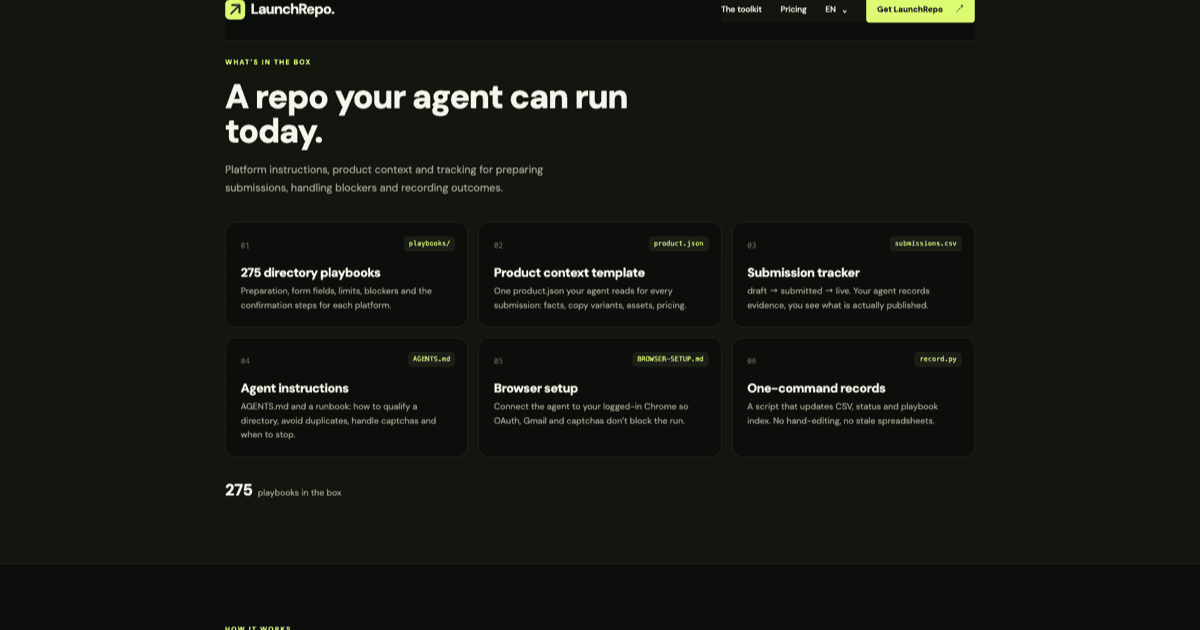Click 'A script that updates CSV' description

843,414
